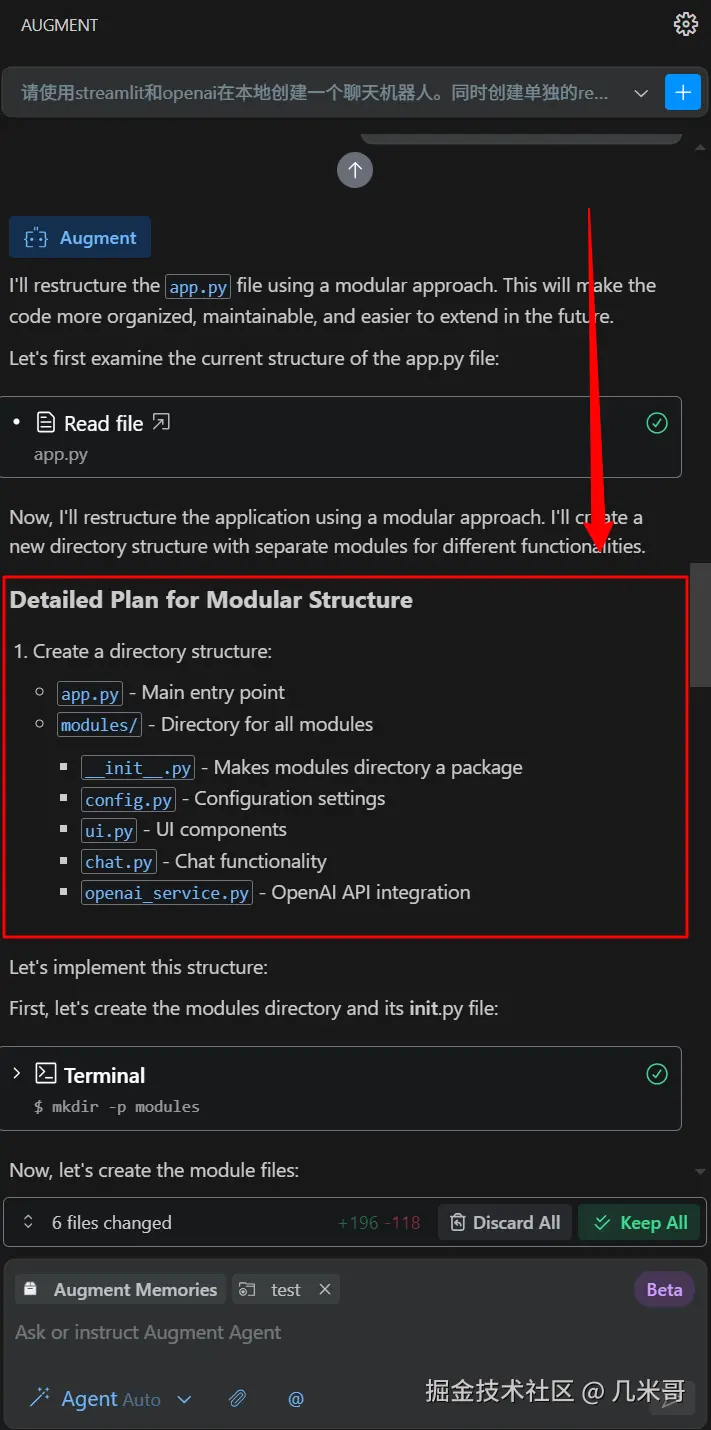Click the attach file paperclip icon

237,1399
